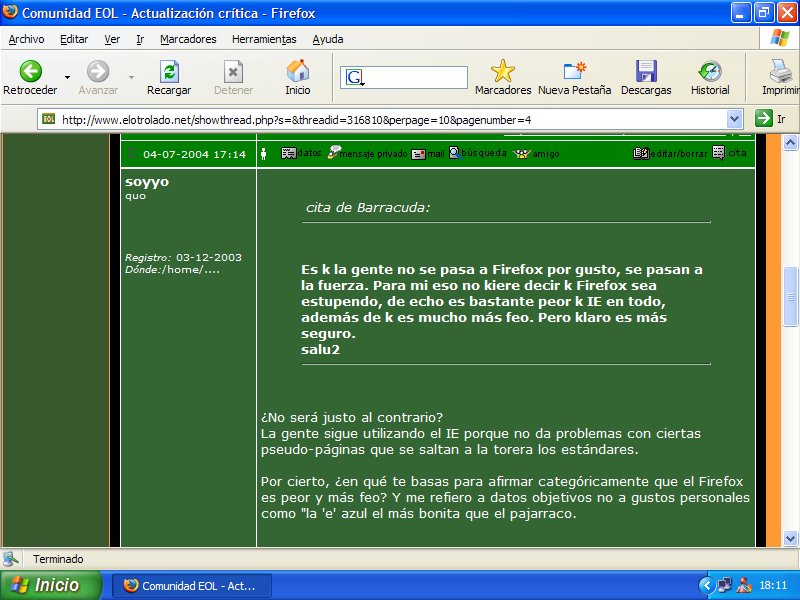Viewport: 800px width, 600px height.
Task: Open the Retroceder history dropdown arrow
Action: point(67,78)
